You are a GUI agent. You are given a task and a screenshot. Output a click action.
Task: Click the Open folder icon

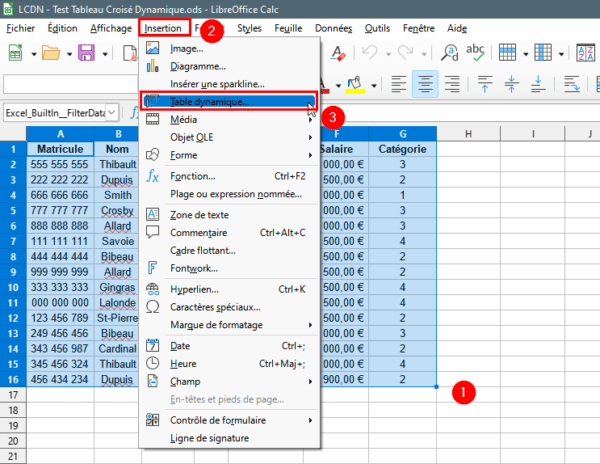point(51,53)
